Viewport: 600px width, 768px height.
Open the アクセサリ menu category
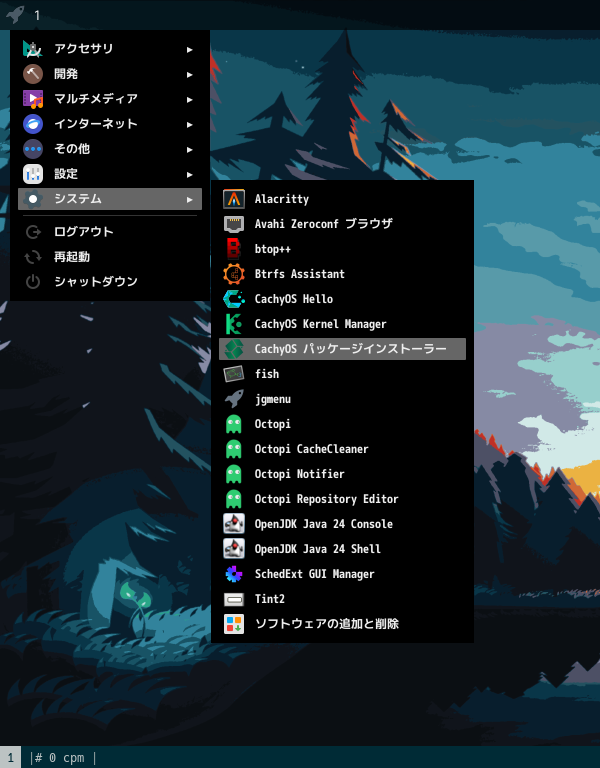(x=110, y=49)
